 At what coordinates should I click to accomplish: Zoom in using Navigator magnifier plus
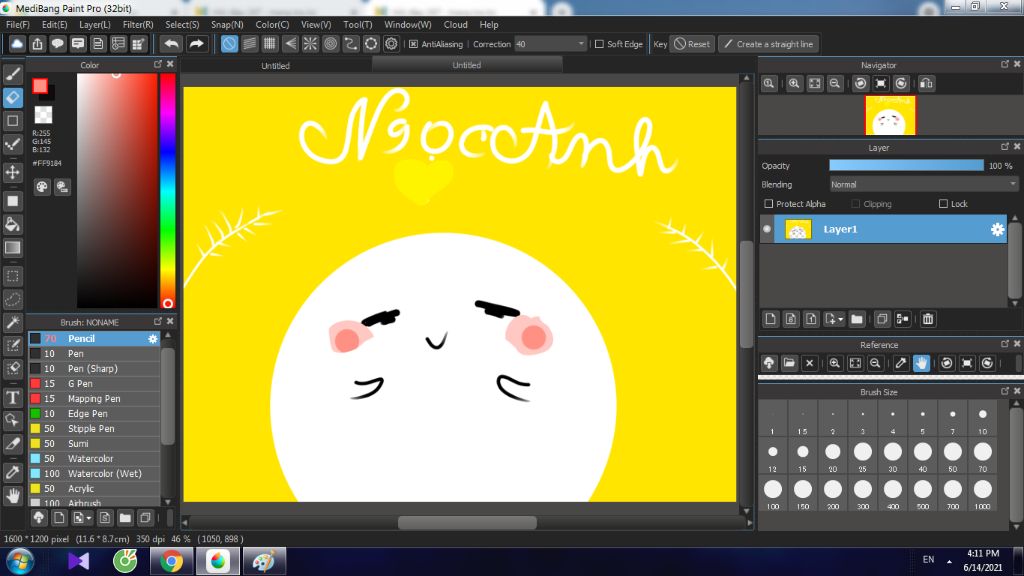pyautogui.click(x=794, y=84)
